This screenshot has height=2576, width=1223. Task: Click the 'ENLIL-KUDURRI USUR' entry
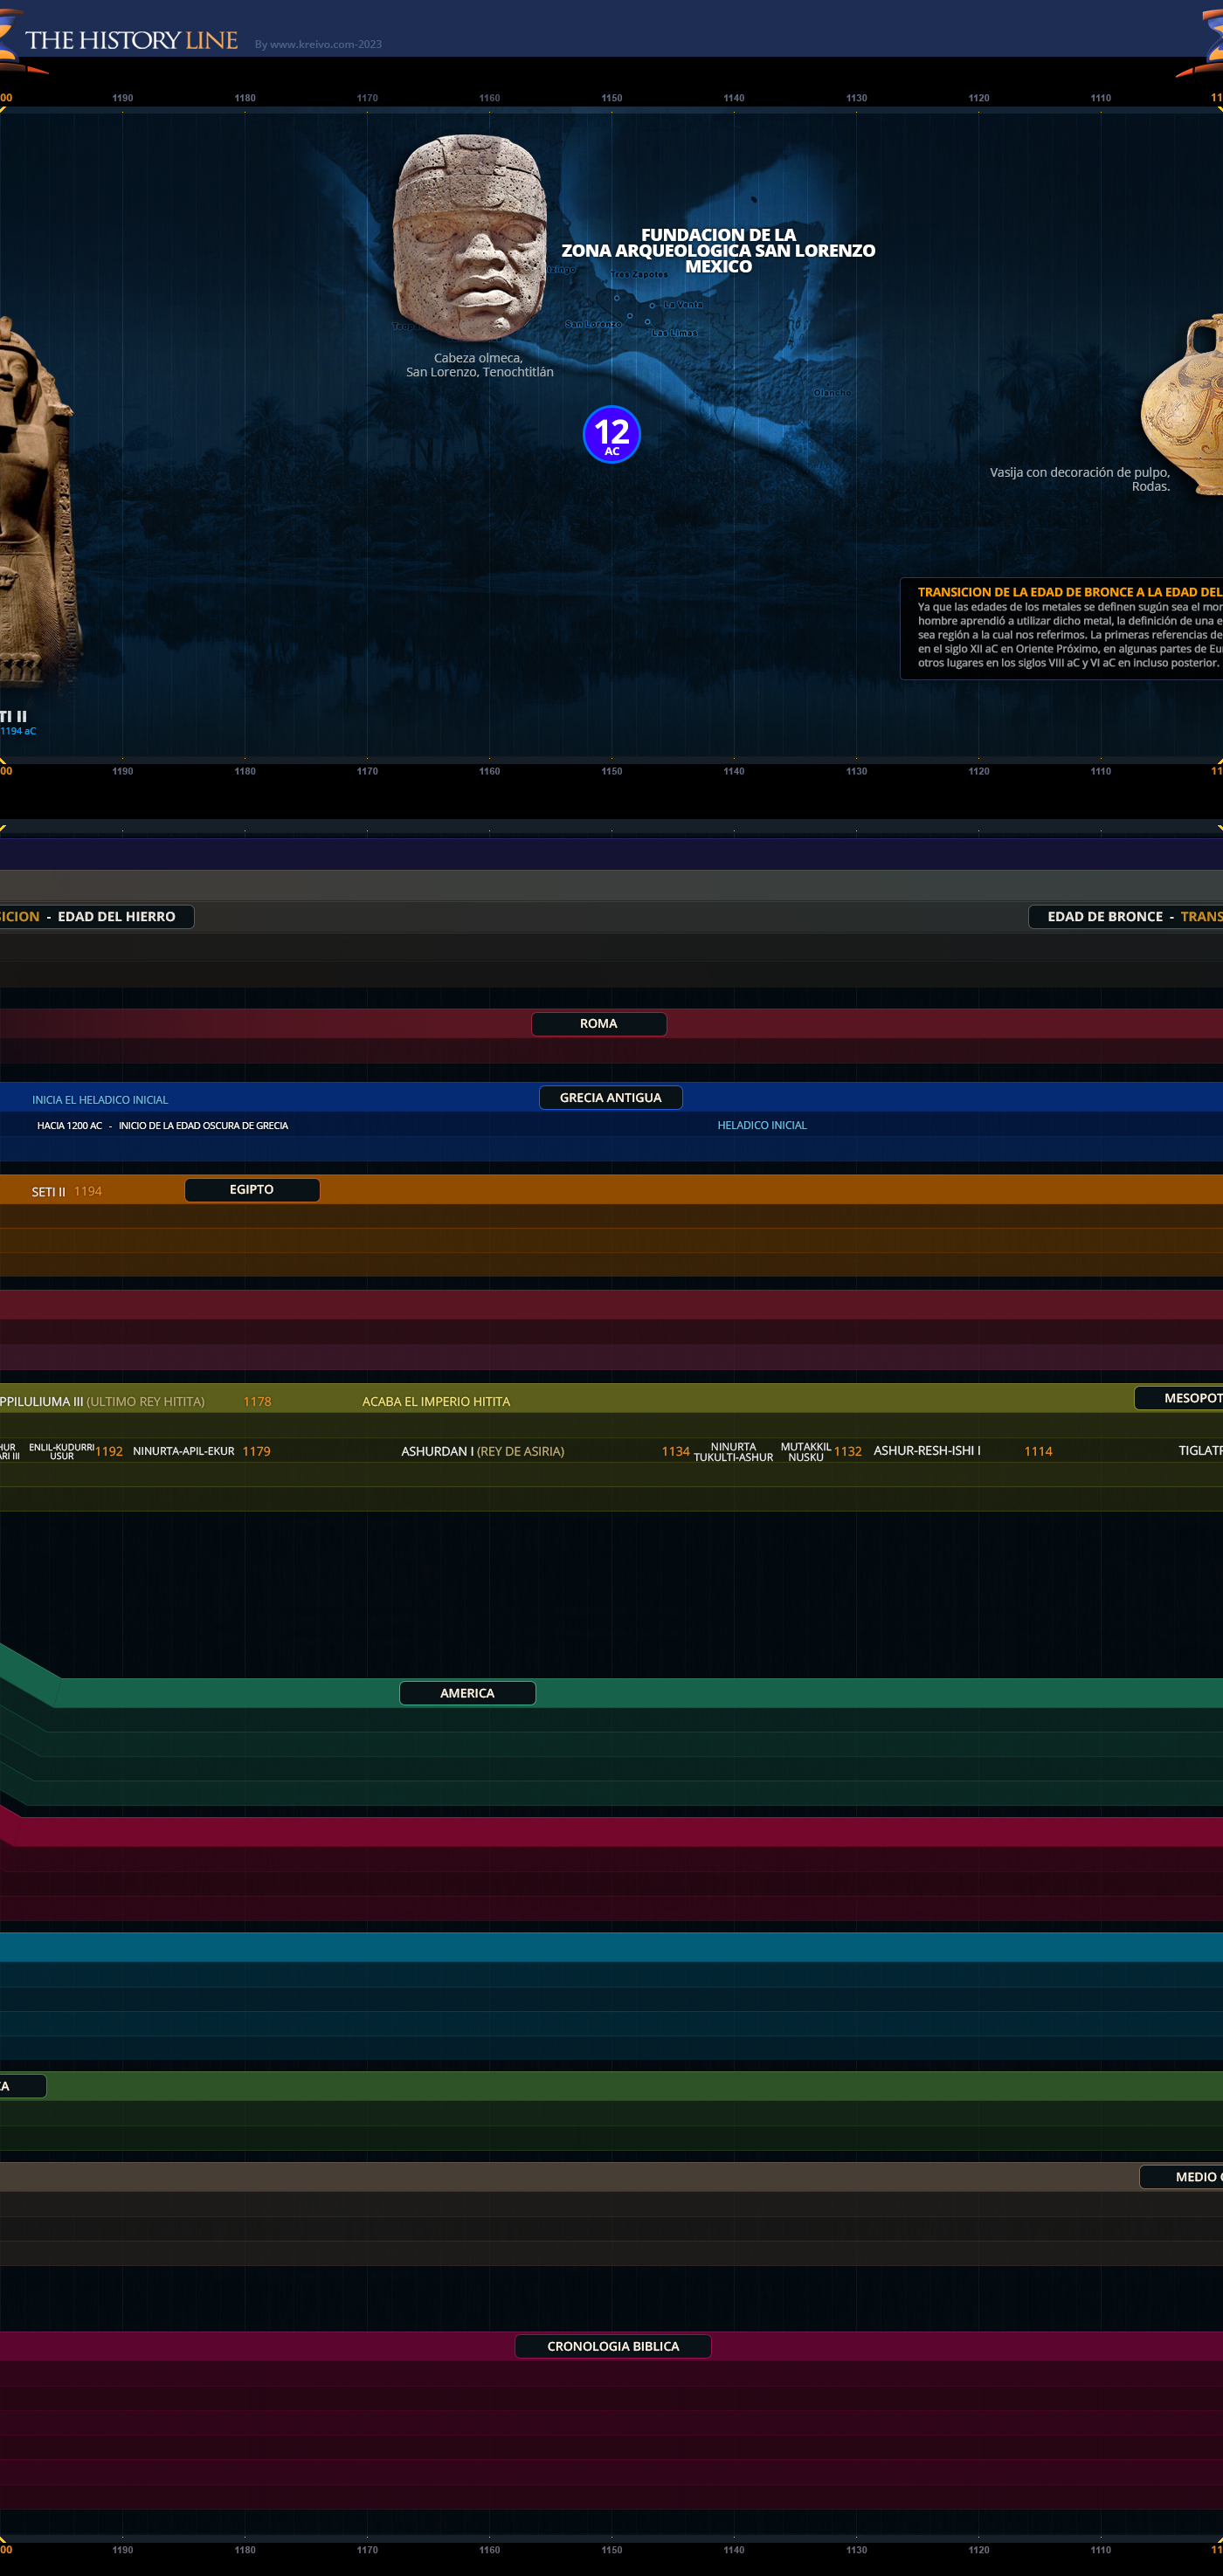(62, 1452)
